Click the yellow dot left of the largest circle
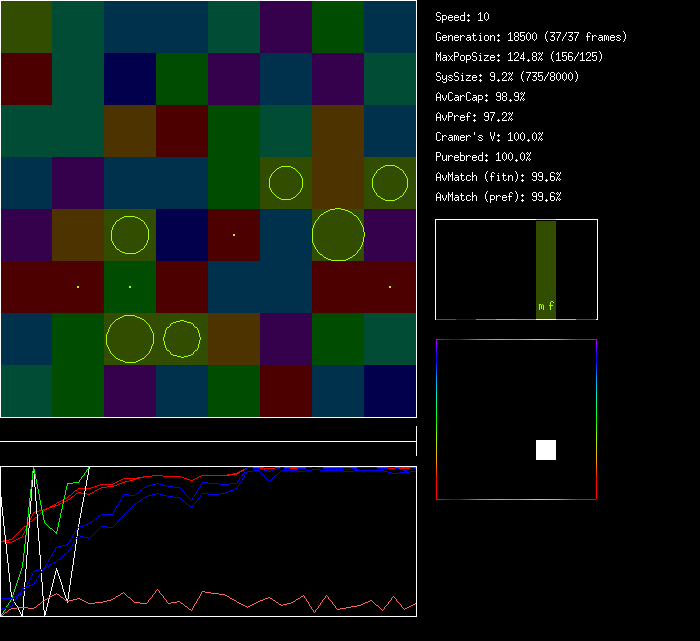This screenshot has height=641, width=700. [x=234, y=235]
